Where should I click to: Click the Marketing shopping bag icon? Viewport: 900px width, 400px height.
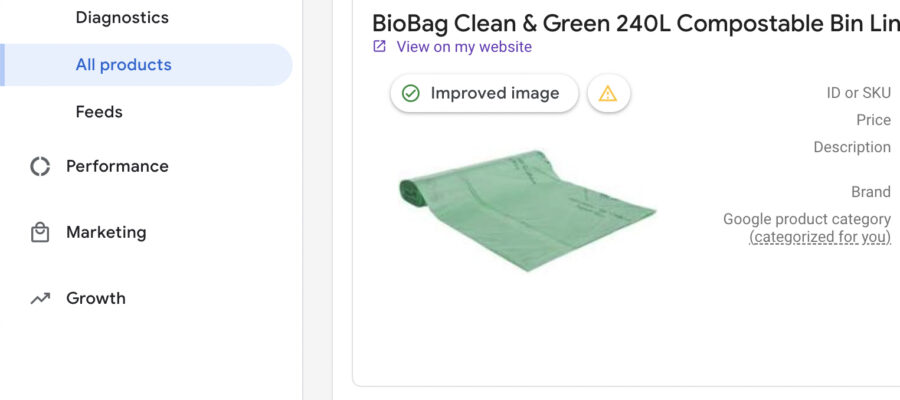pyautogui.click(x=40, y=232)
